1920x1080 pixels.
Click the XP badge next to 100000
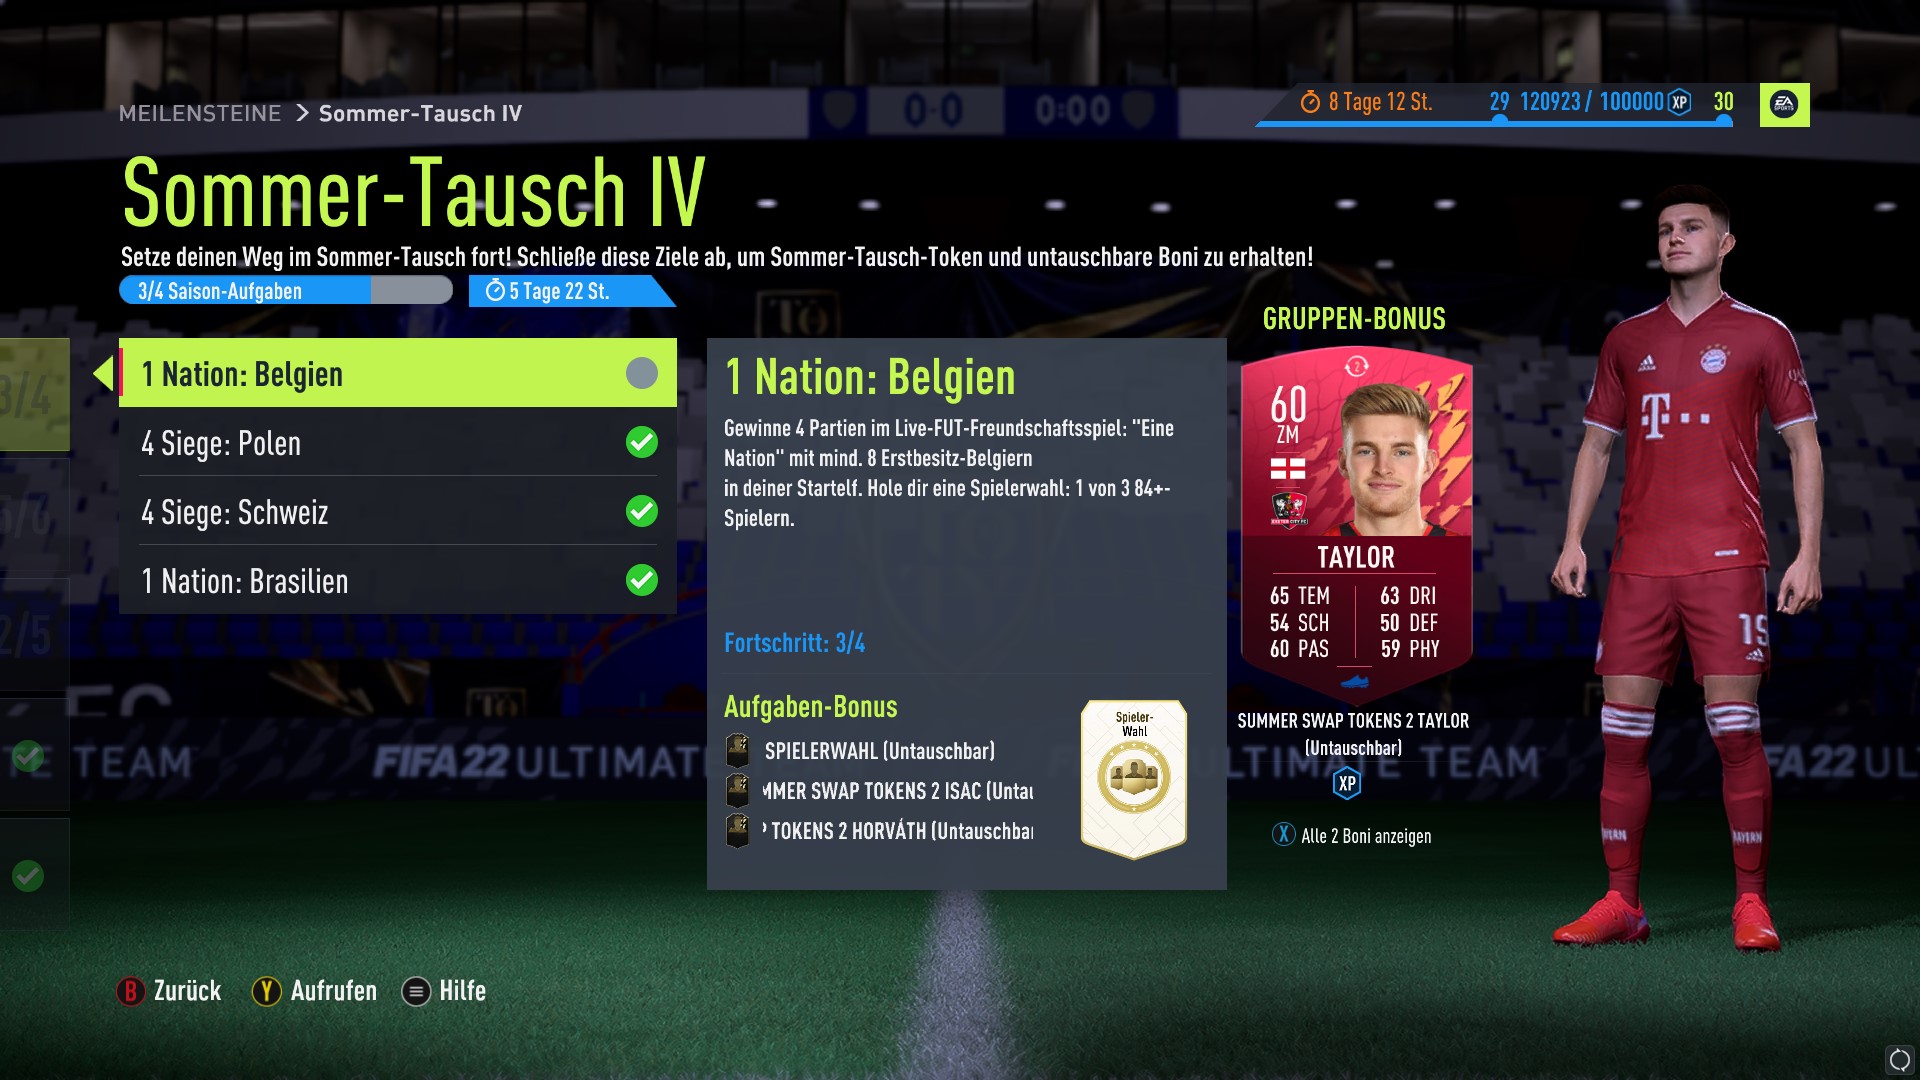(x=1680, y=102)
